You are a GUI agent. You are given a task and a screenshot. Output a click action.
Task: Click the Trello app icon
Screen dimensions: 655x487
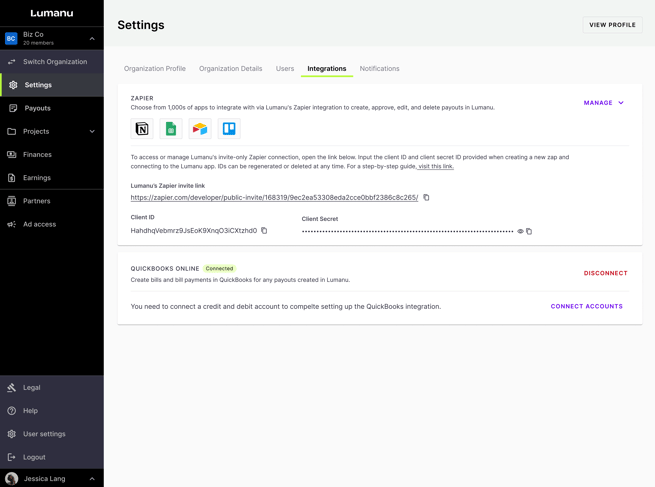coord(229,129)
